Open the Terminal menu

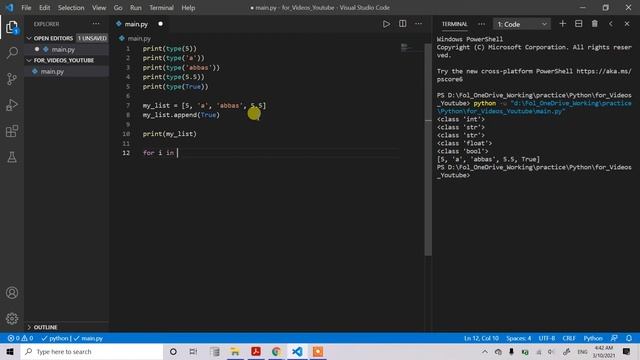point(161,7)
